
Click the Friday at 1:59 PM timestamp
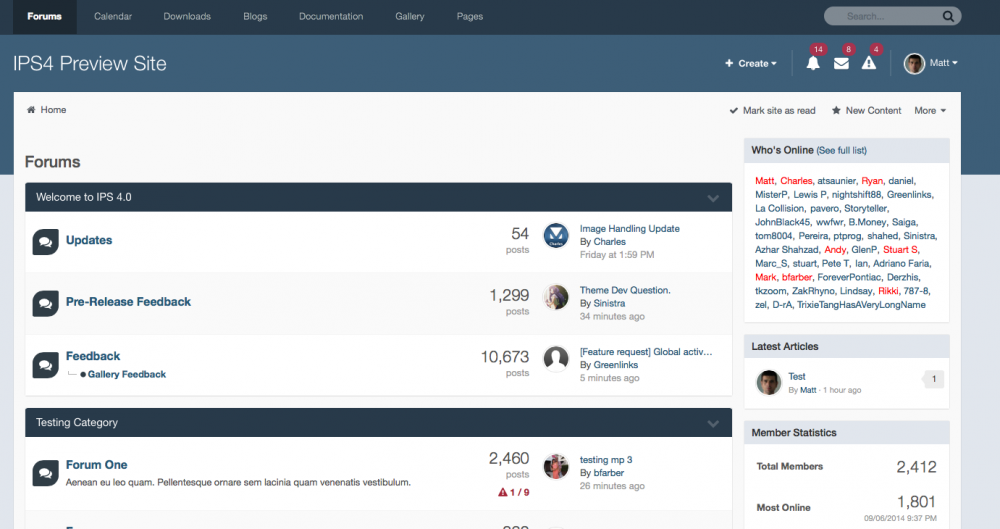[x=617, y=255]
